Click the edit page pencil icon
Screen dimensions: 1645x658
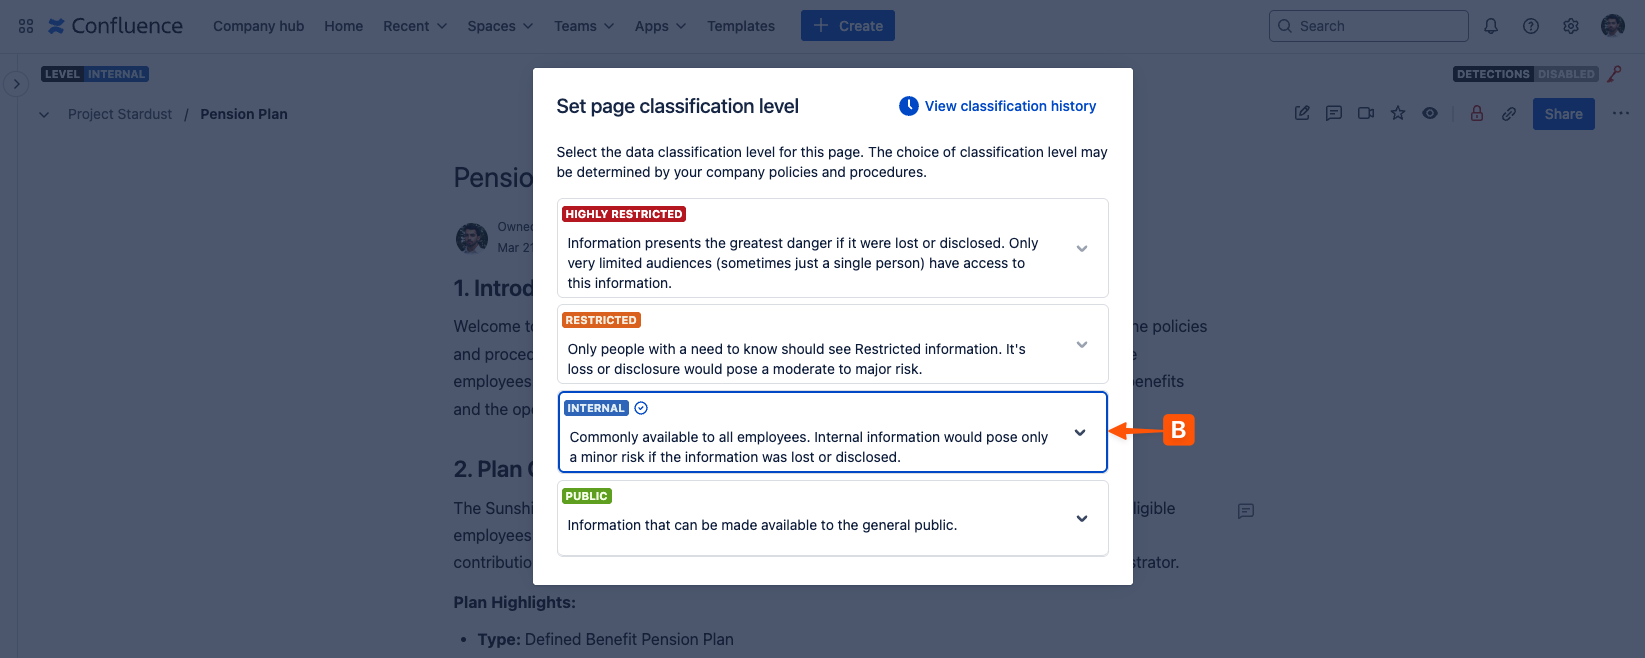1302,114
